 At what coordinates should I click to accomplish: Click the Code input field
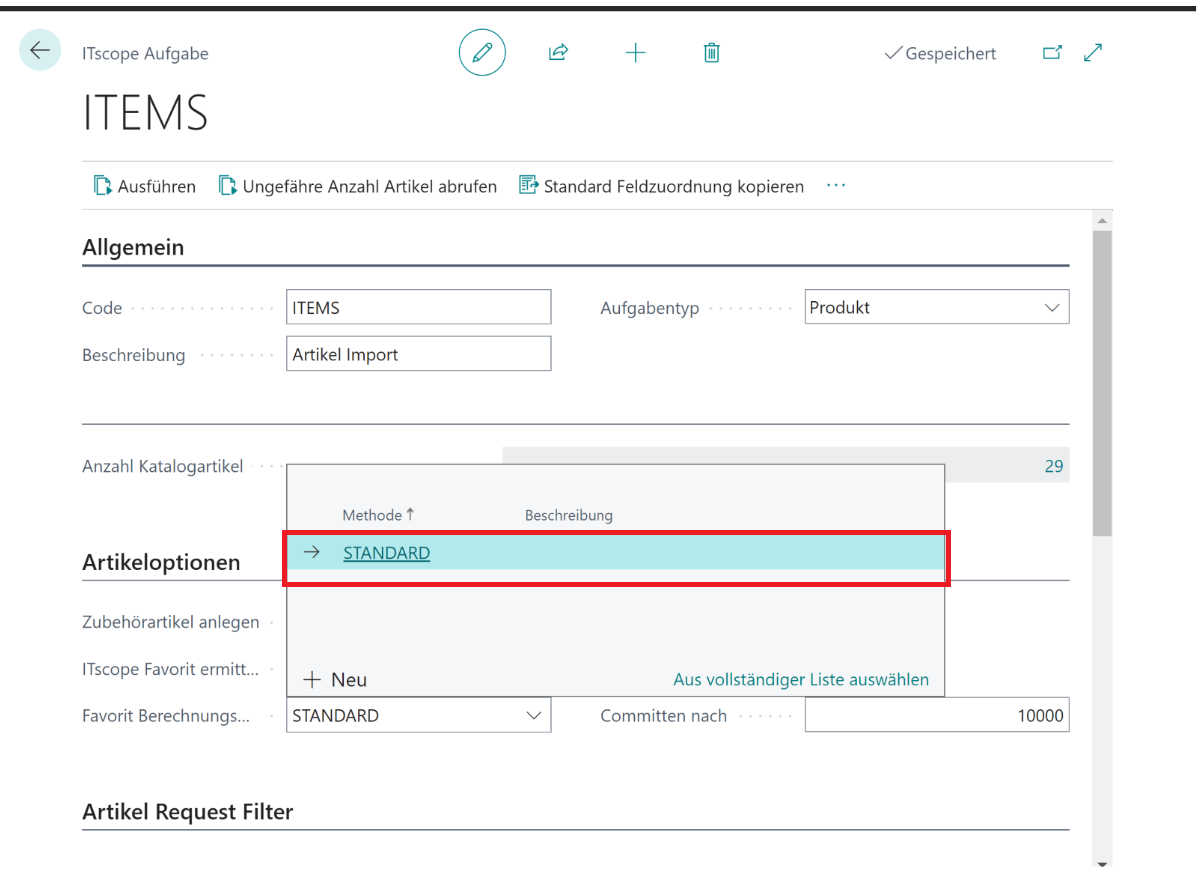tap(418, 308)
